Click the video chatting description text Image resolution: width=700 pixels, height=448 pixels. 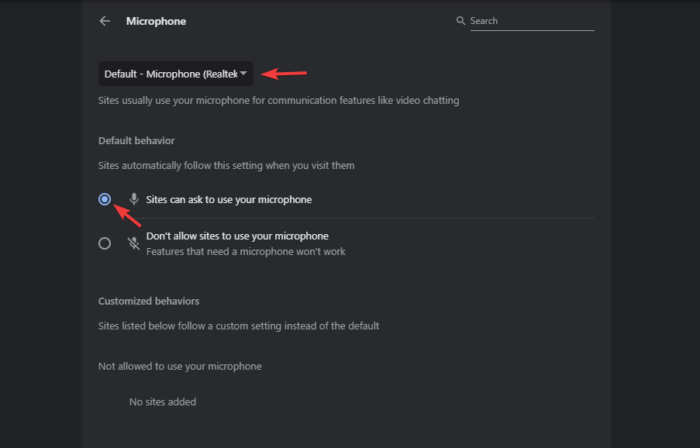pos(279,101)
